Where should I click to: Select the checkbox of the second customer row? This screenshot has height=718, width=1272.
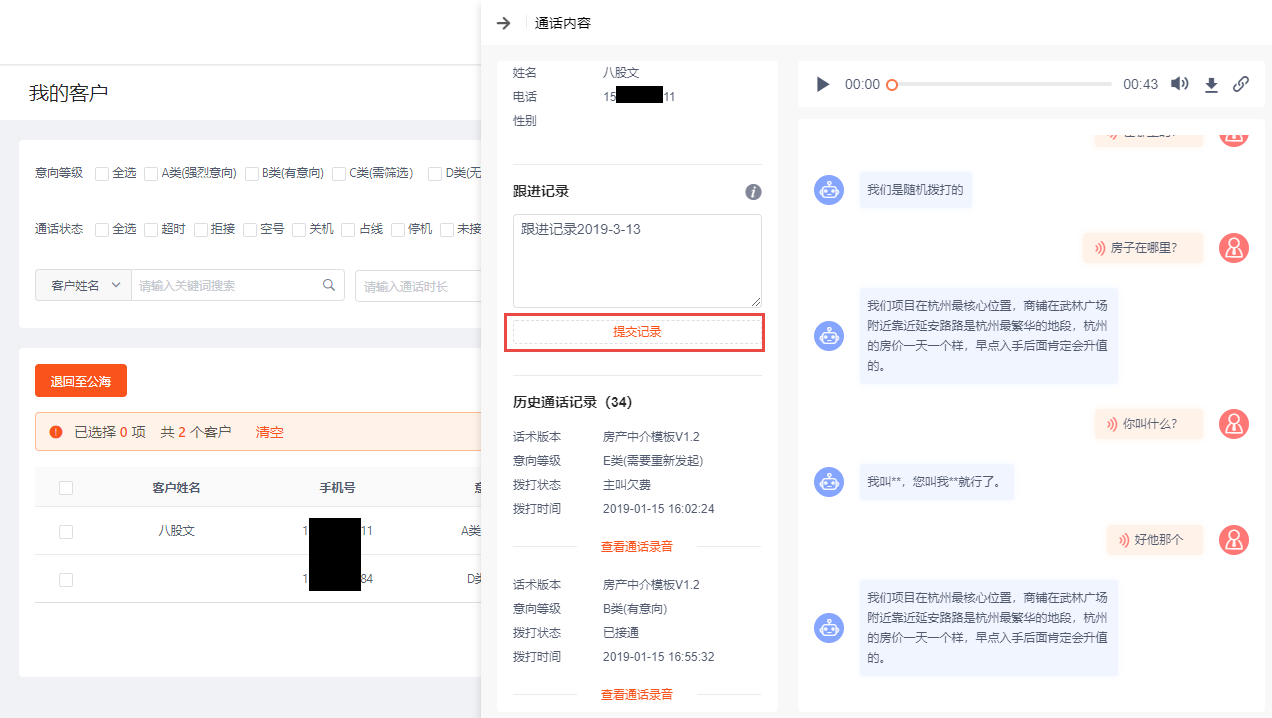tap(66, 579)
